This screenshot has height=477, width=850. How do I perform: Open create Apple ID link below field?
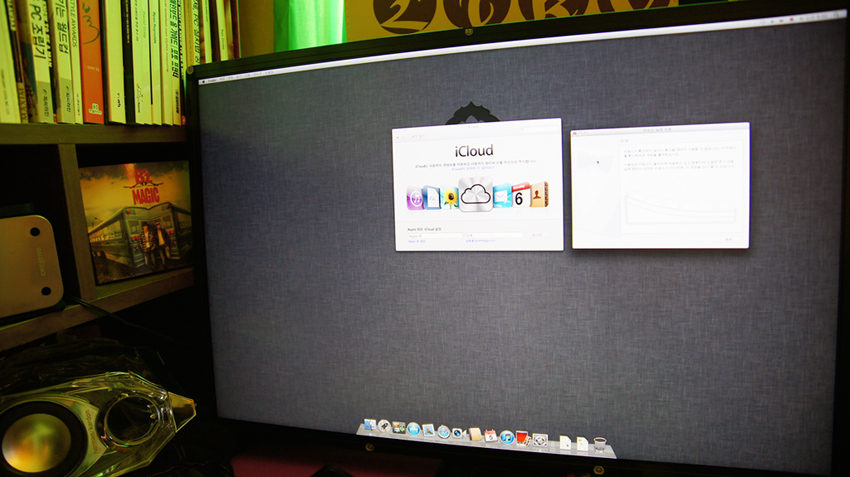(417, 241)
